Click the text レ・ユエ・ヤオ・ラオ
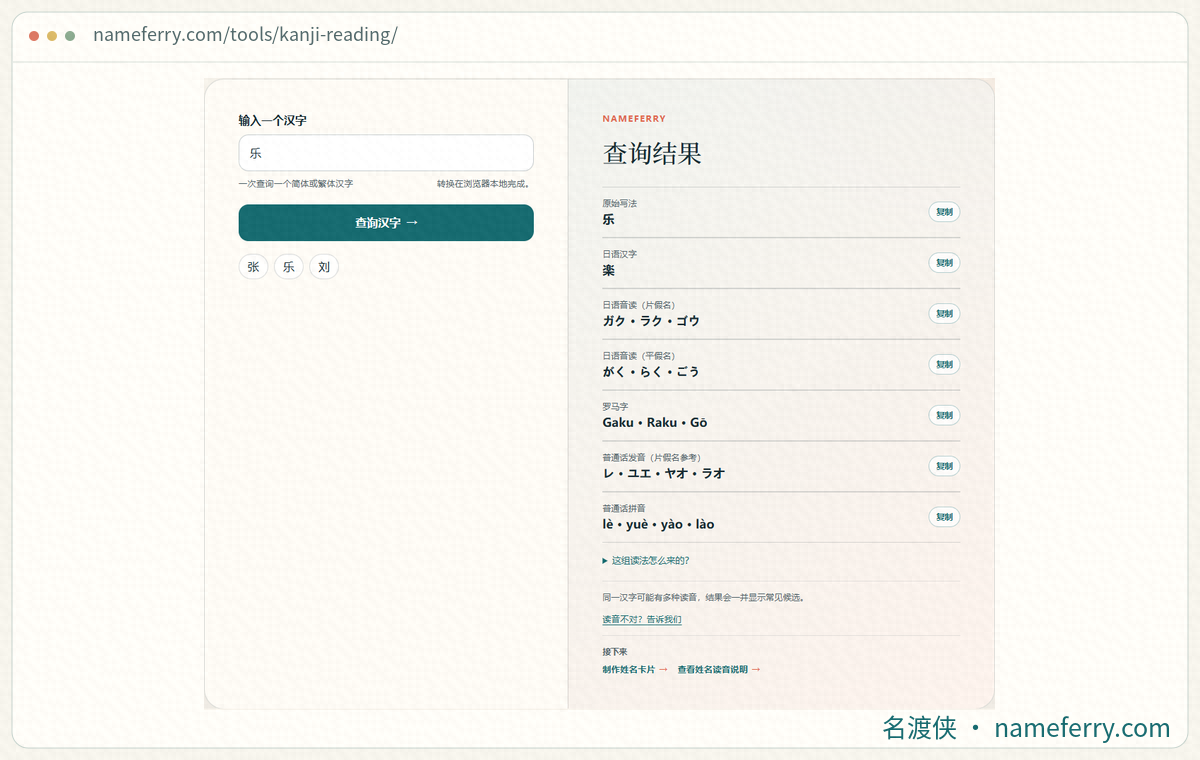 (x=664, y=473)
